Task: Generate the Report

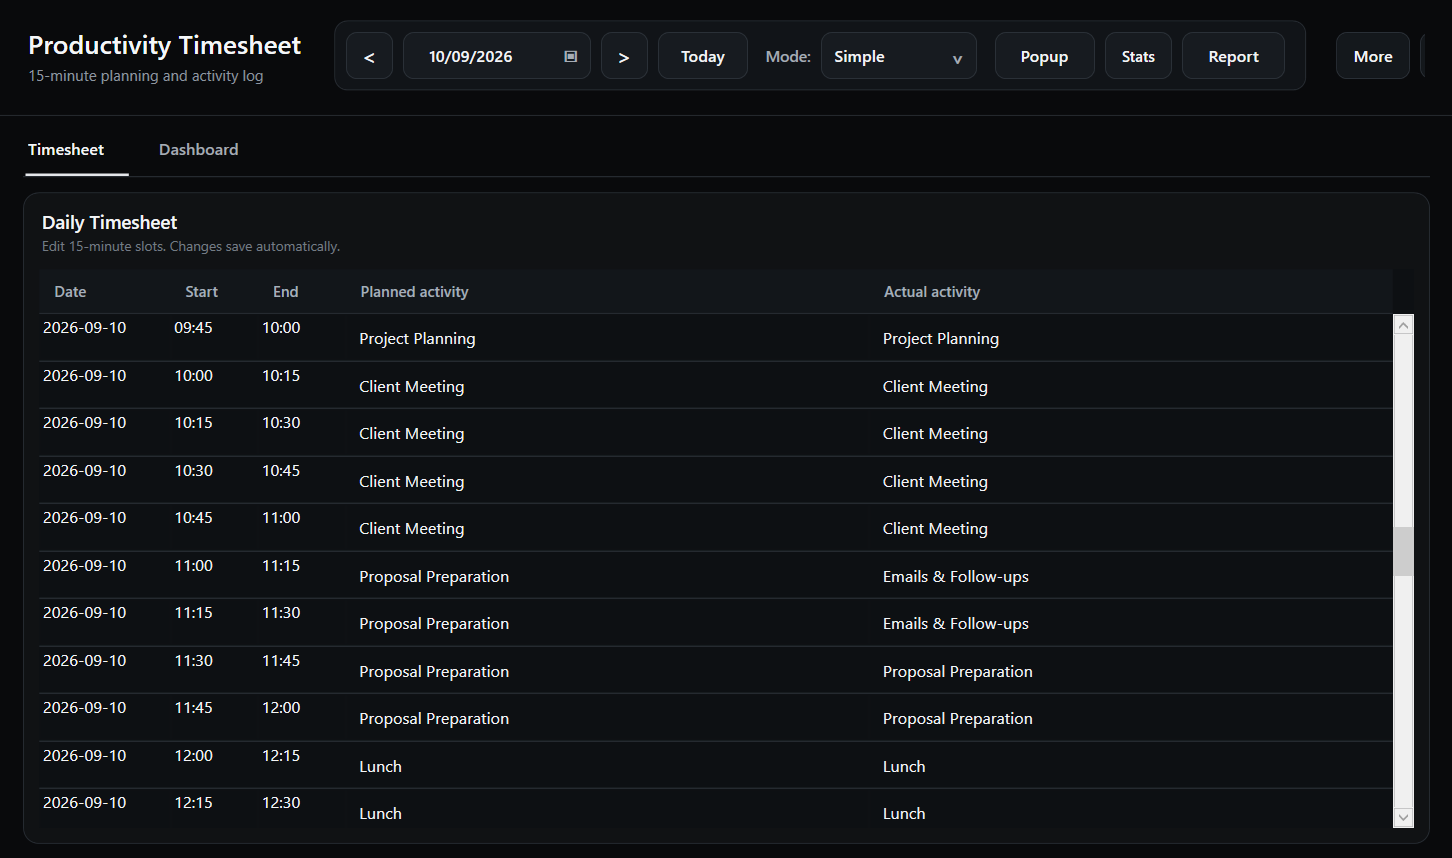Action: pyautogui.click(x=1233, y=56)
